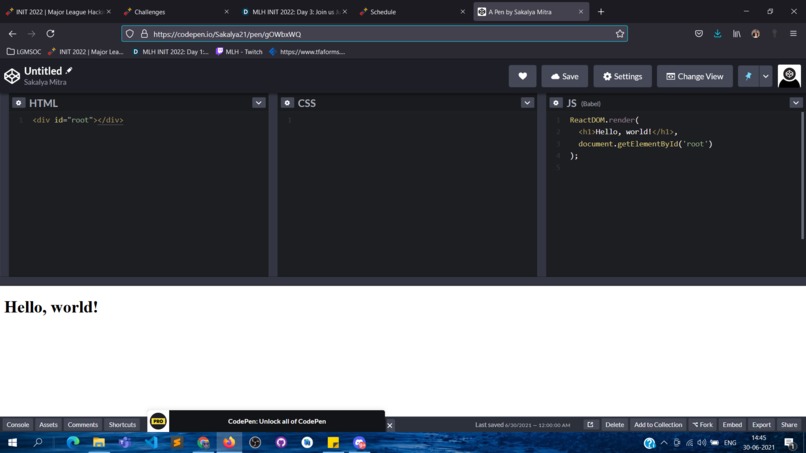Go back in browser history
The image size is (806, 453).
(x=12, y=33)
